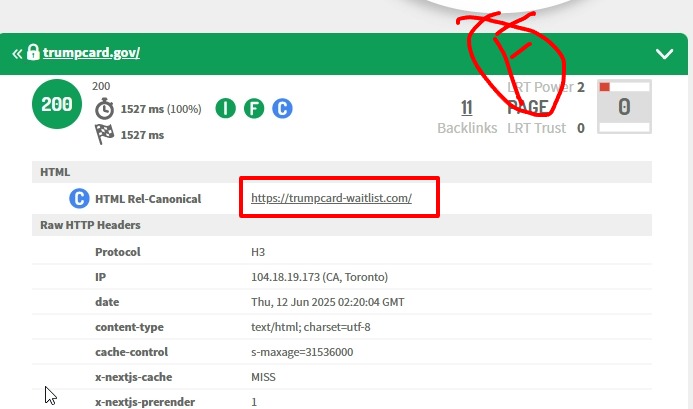Click the blue C icon beside F
The height and width of the screenshot is (409, 693).
[282, 108]
